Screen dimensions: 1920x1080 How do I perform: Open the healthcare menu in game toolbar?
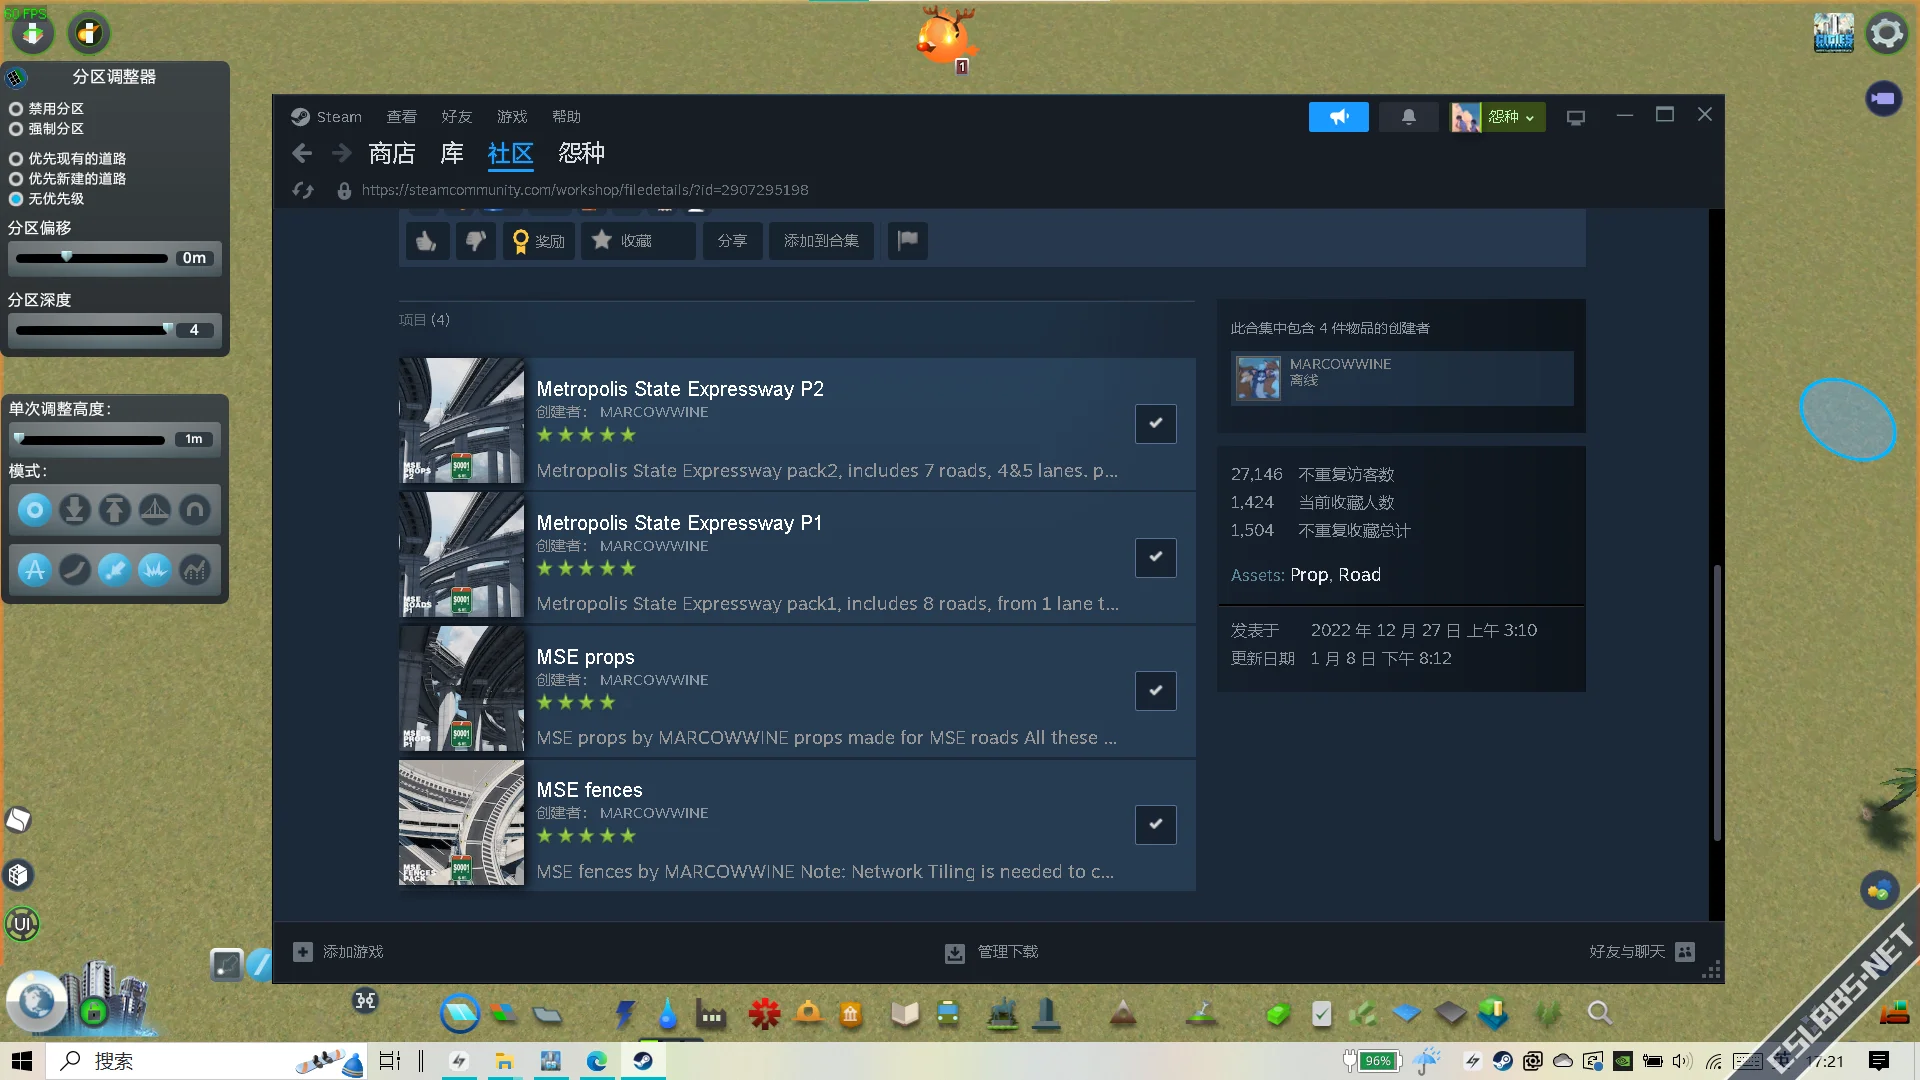[x=765, y=1014]
